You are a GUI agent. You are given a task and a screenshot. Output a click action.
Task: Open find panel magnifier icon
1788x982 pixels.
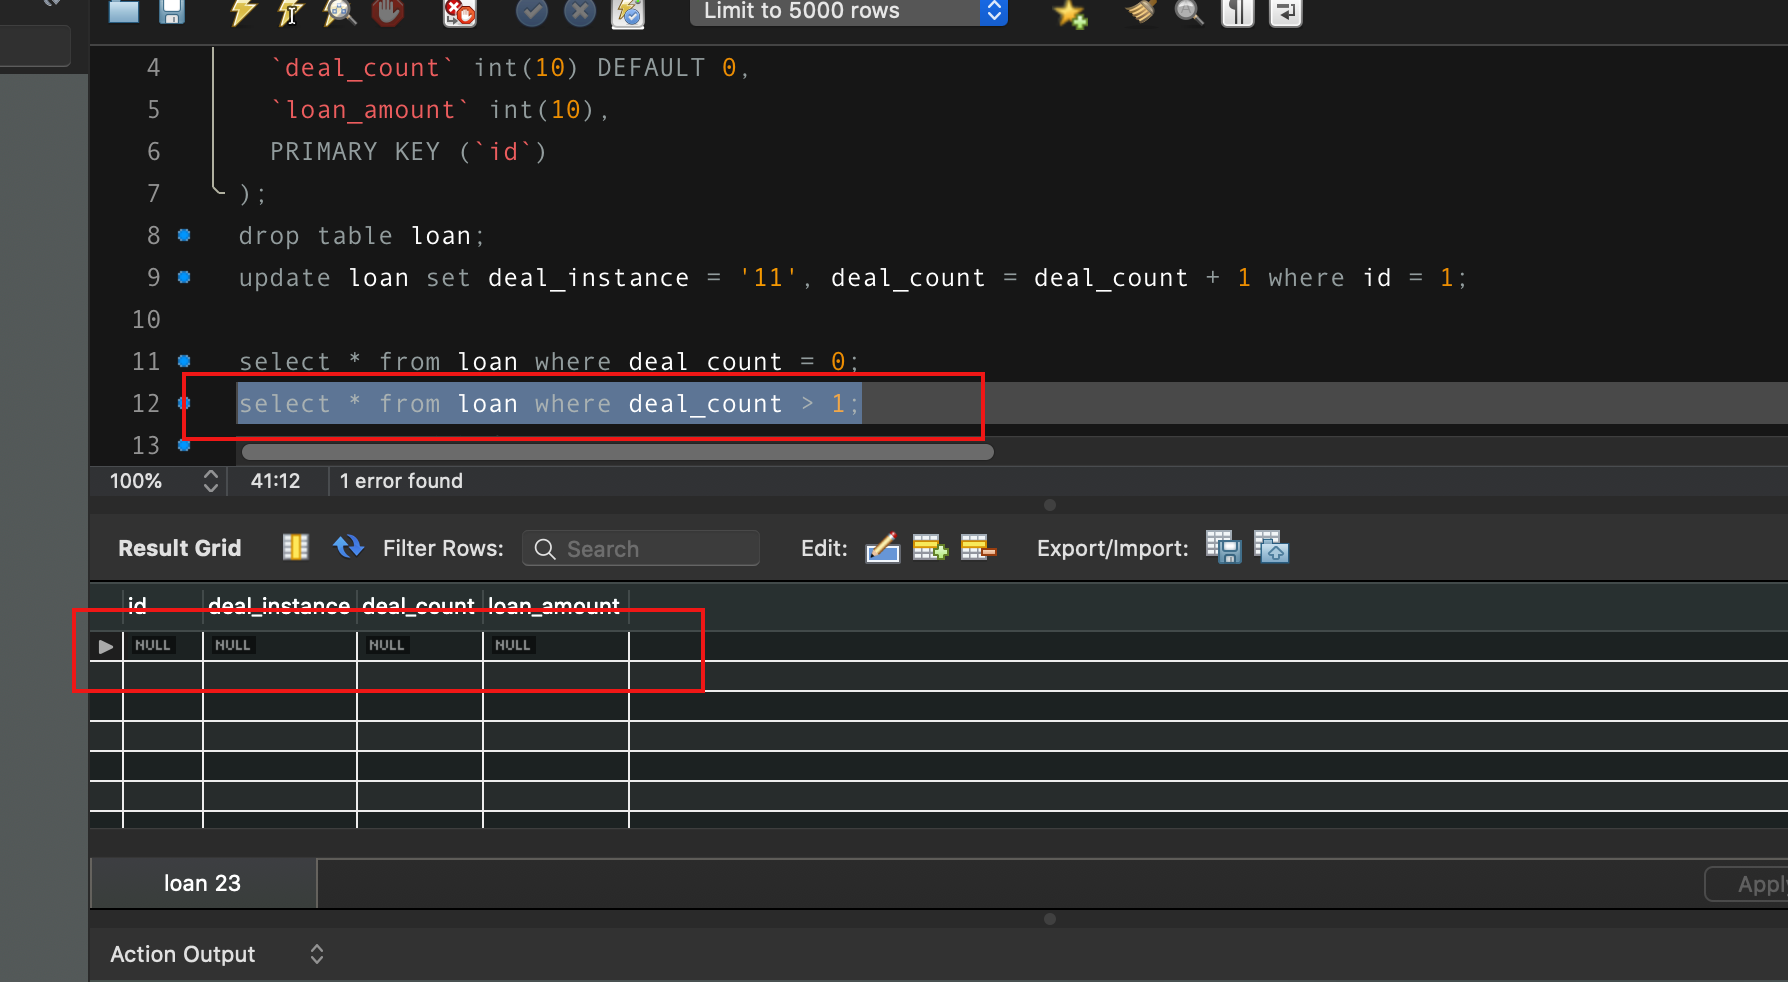[x=1189, y=12]
